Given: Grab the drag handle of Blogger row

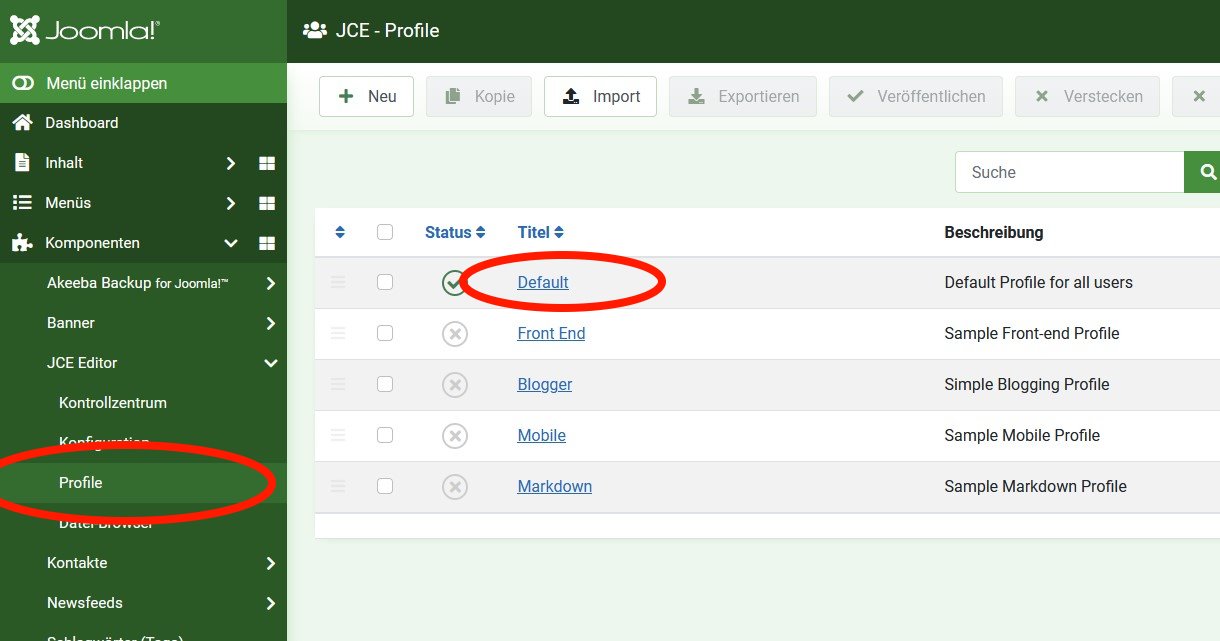Looking at the screenshot, I should (338, 384).
